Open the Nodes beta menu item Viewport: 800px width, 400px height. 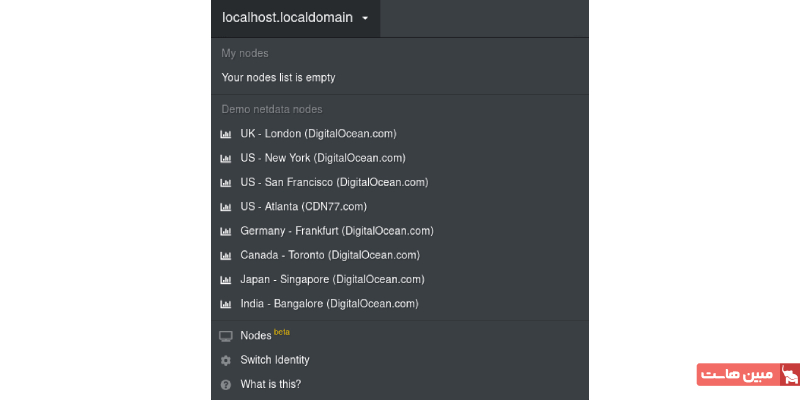tap(256, 336)
